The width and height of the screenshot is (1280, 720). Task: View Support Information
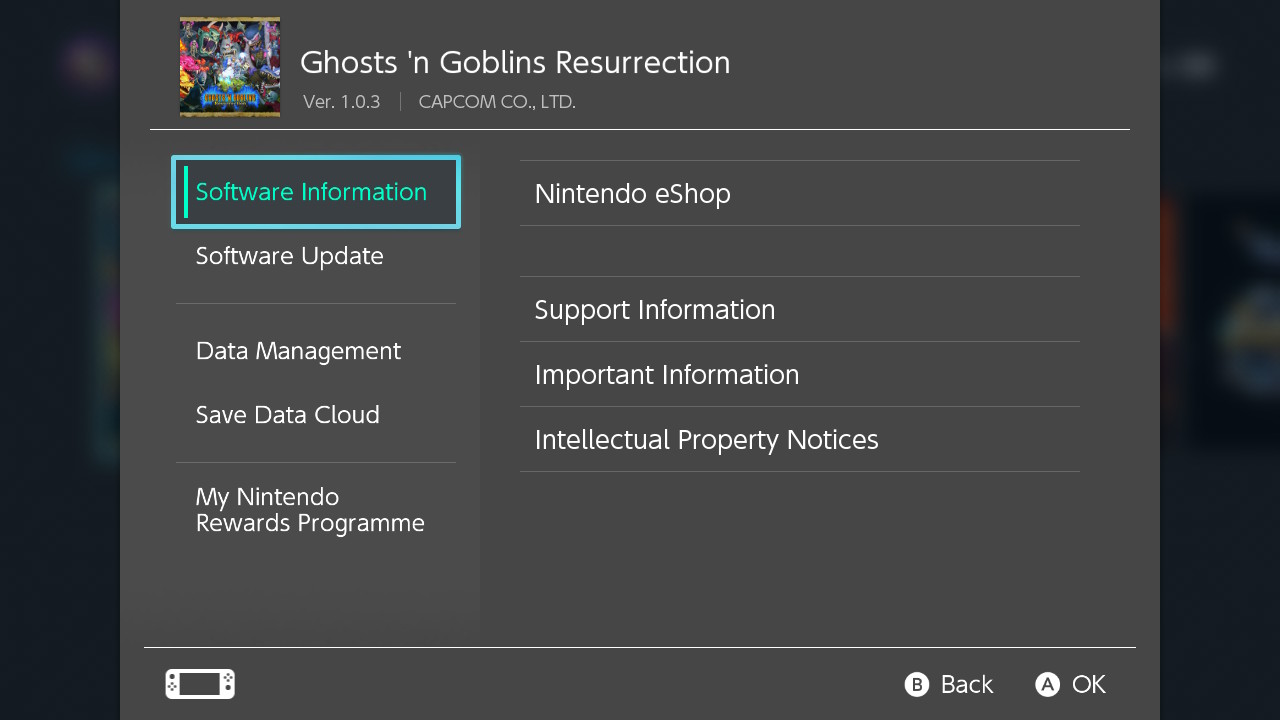tap(800, 309)
